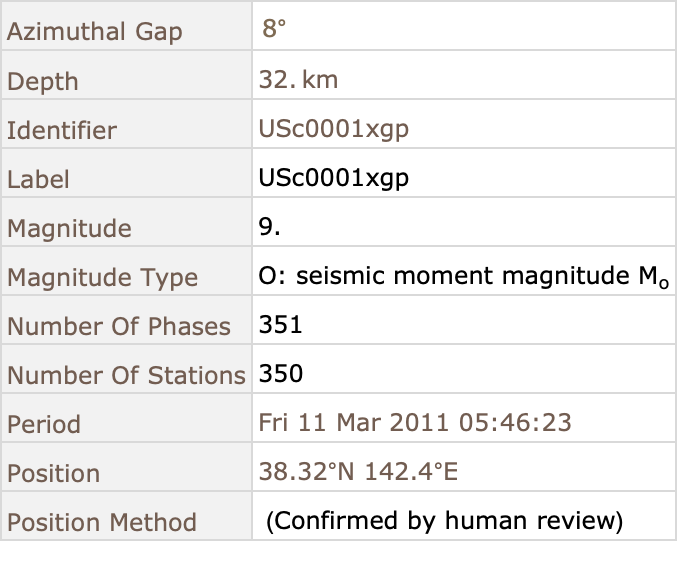The width and height of the screenshot is (679, 571).
Task: Click the Azimuthal Gap property label
Action: point(94,32)
